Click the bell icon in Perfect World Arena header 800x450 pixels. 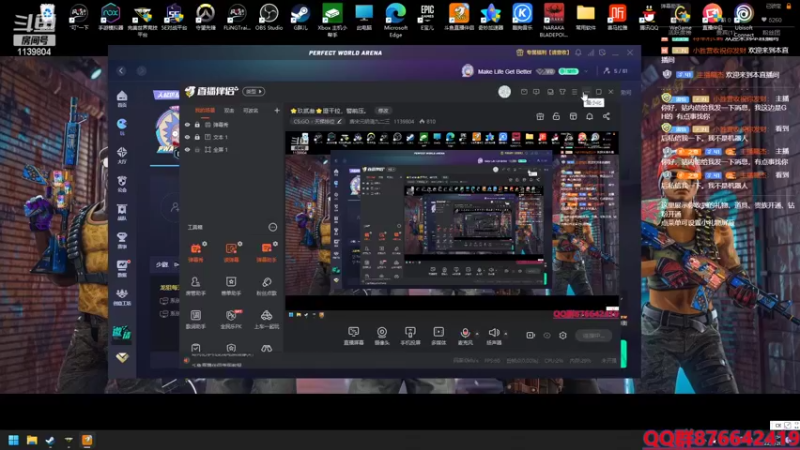pyautogui.click(x=578, y=53)
